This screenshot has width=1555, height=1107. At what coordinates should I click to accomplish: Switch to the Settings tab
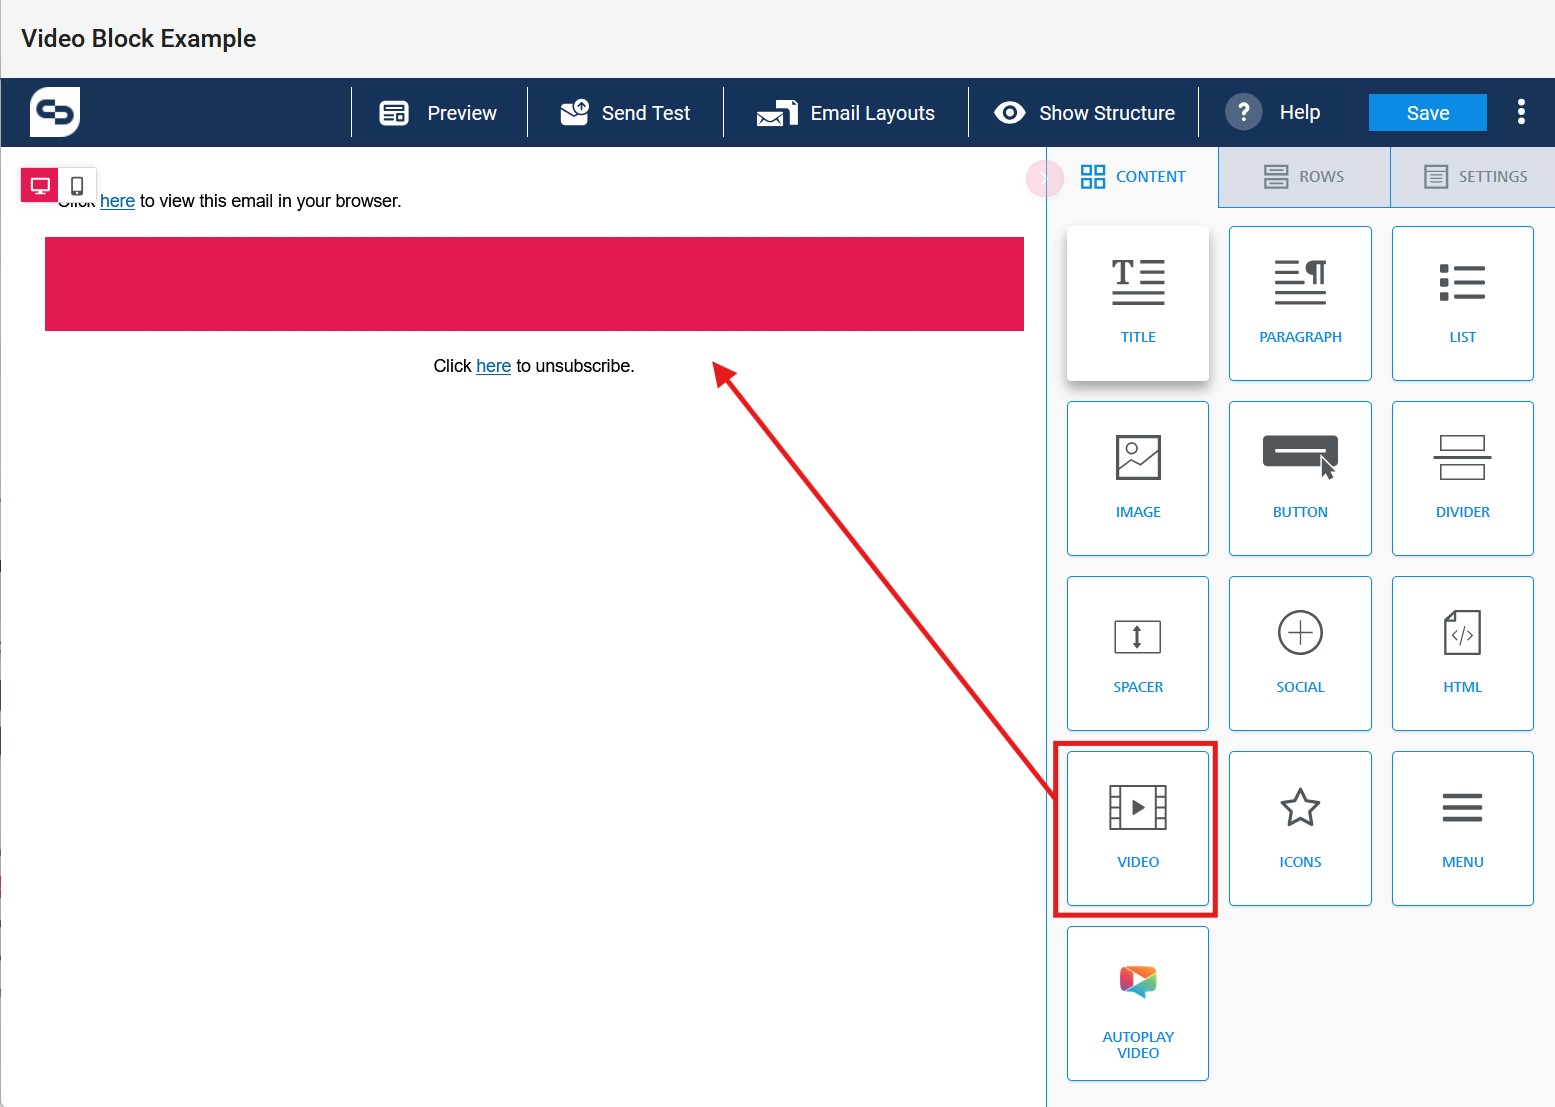(x=1474, y=177)
